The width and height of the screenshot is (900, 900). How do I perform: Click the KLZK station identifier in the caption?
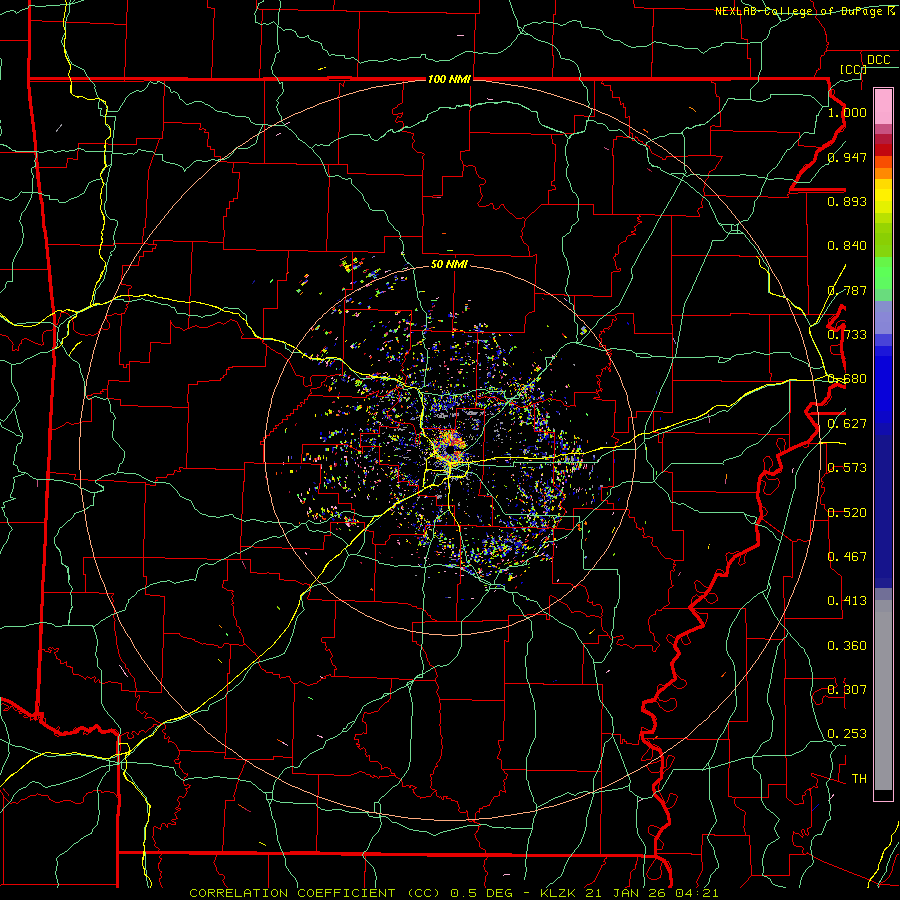point(559,893)
